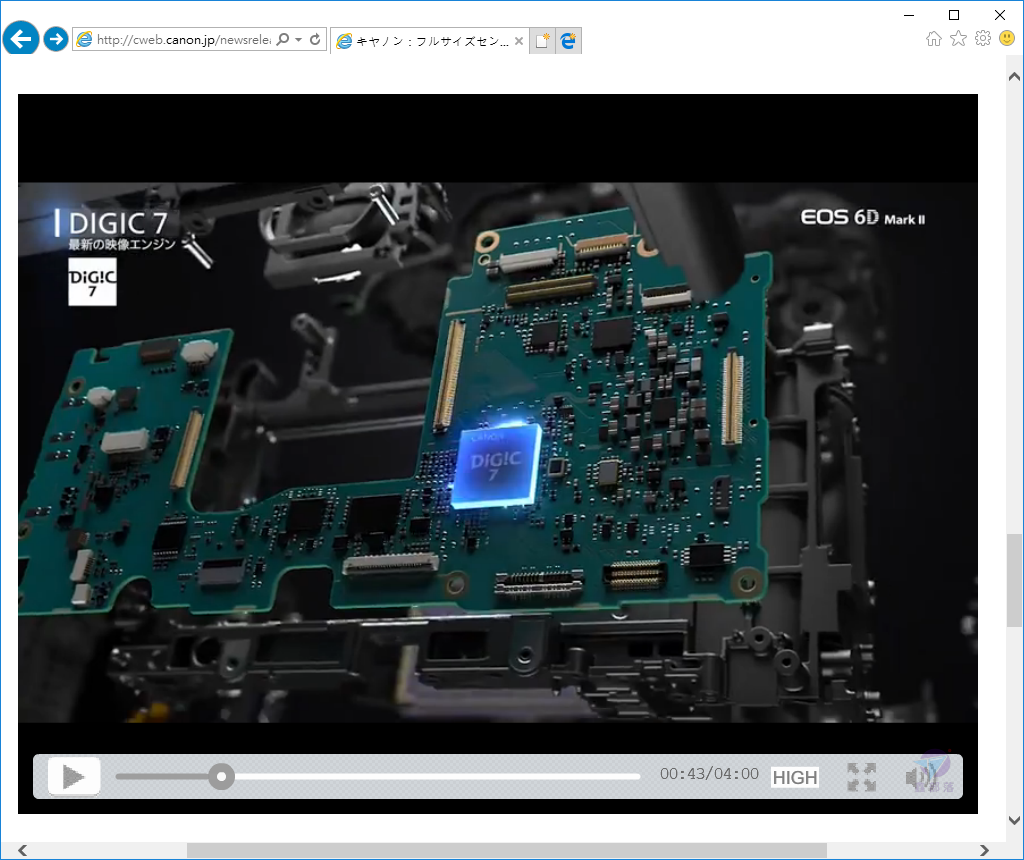Select the キヤノン browser tab

[429, 40]
